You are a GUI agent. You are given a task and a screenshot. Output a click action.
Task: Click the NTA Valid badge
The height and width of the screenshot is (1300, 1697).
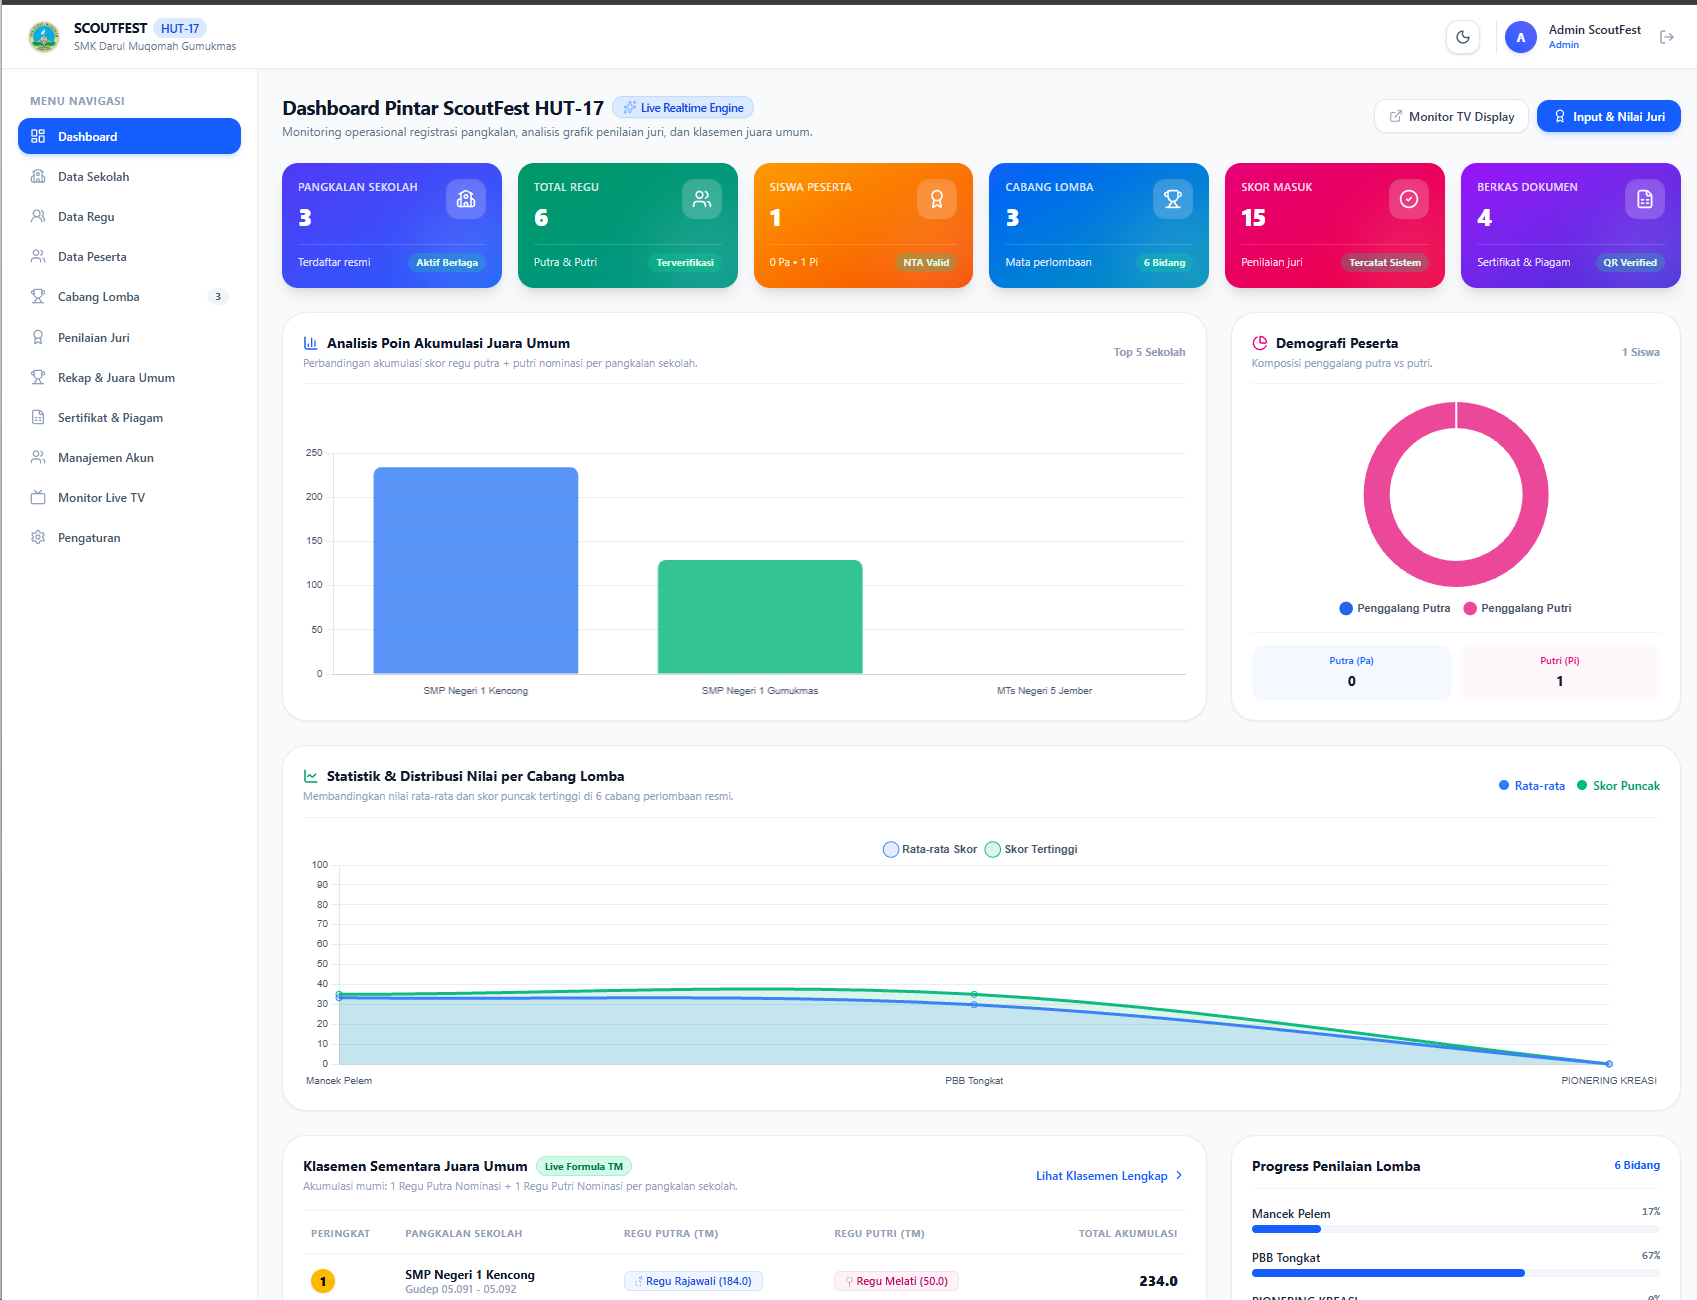coord(926,263)
